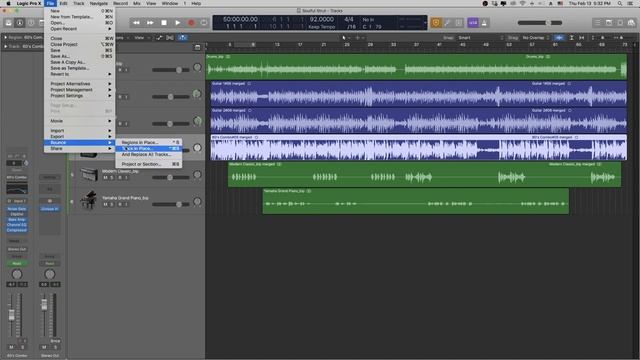Viewport: 640px width, 360px height.
Task: Toggle the Flex show/hide icon
Action: click(x=170, y=38)
